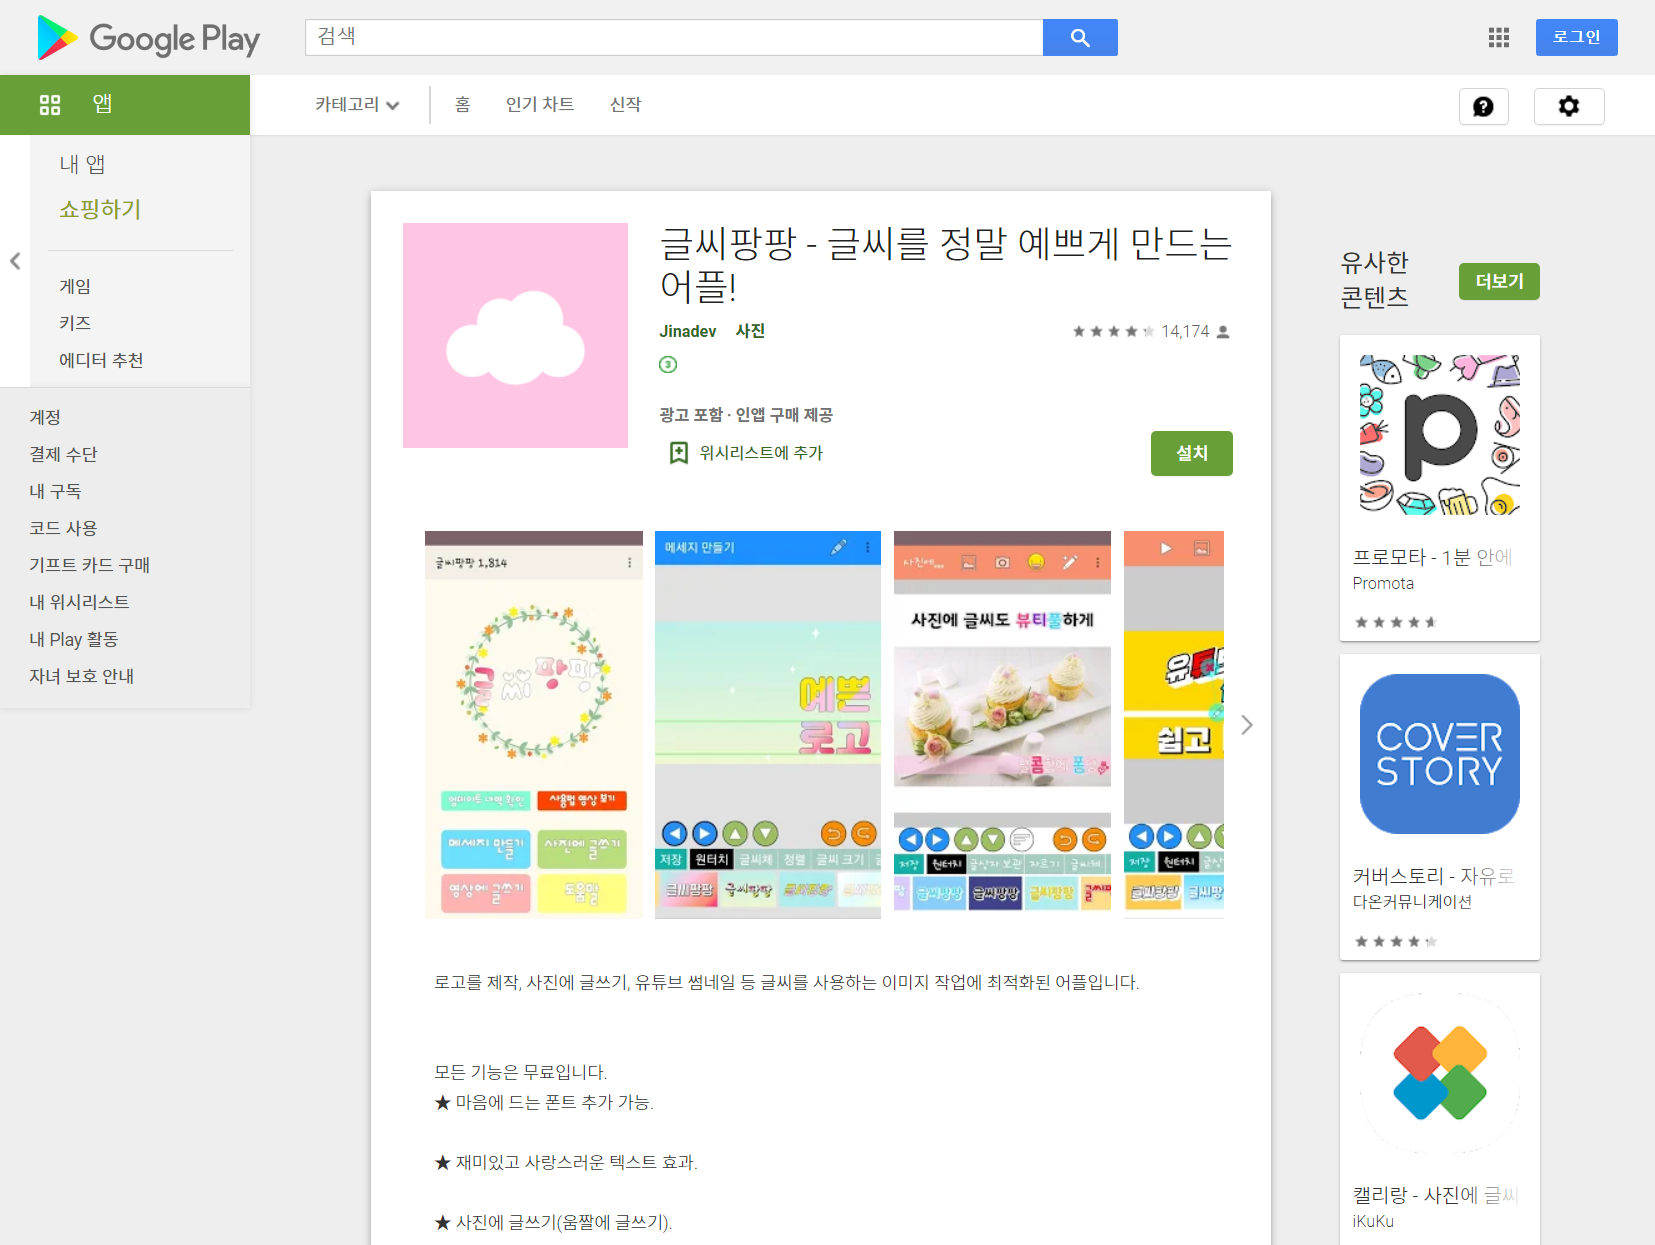The image size is (1655, 1245).
Task: Show next screenshots with right arrow
Action: coord(1246,725)
